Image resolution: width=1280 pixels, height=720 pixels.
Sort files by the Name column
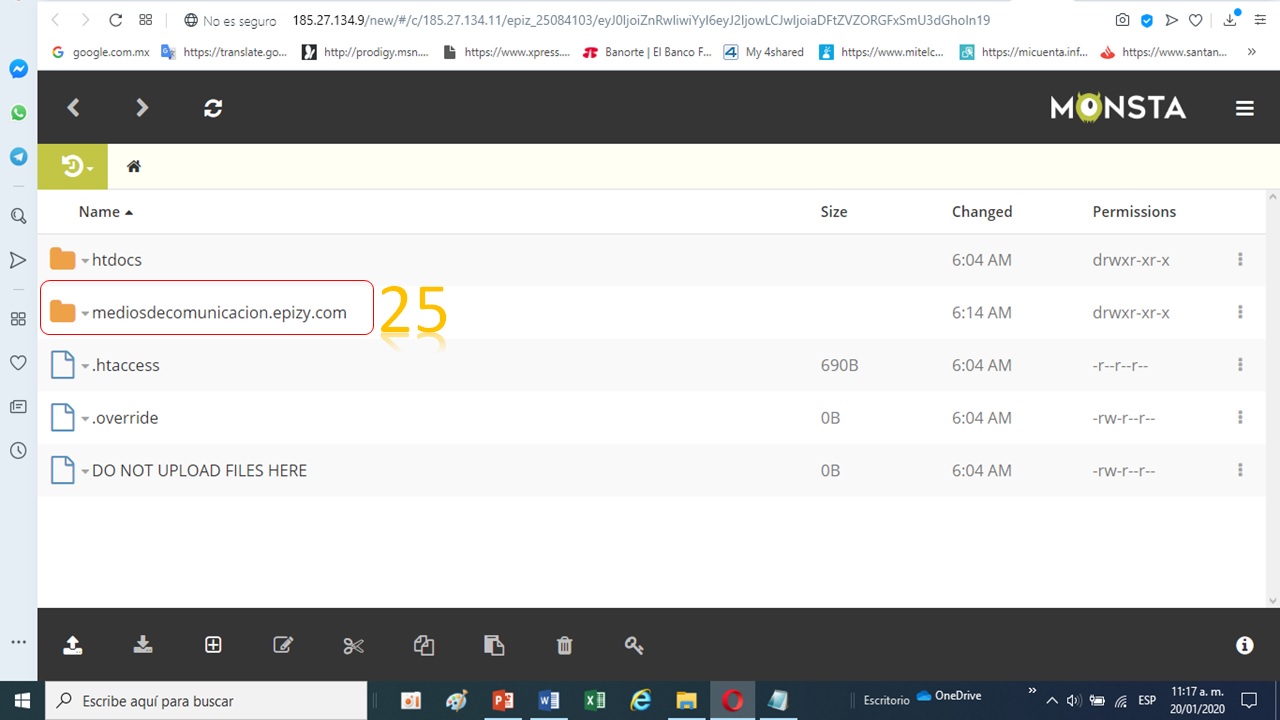(x=99, y=212)
